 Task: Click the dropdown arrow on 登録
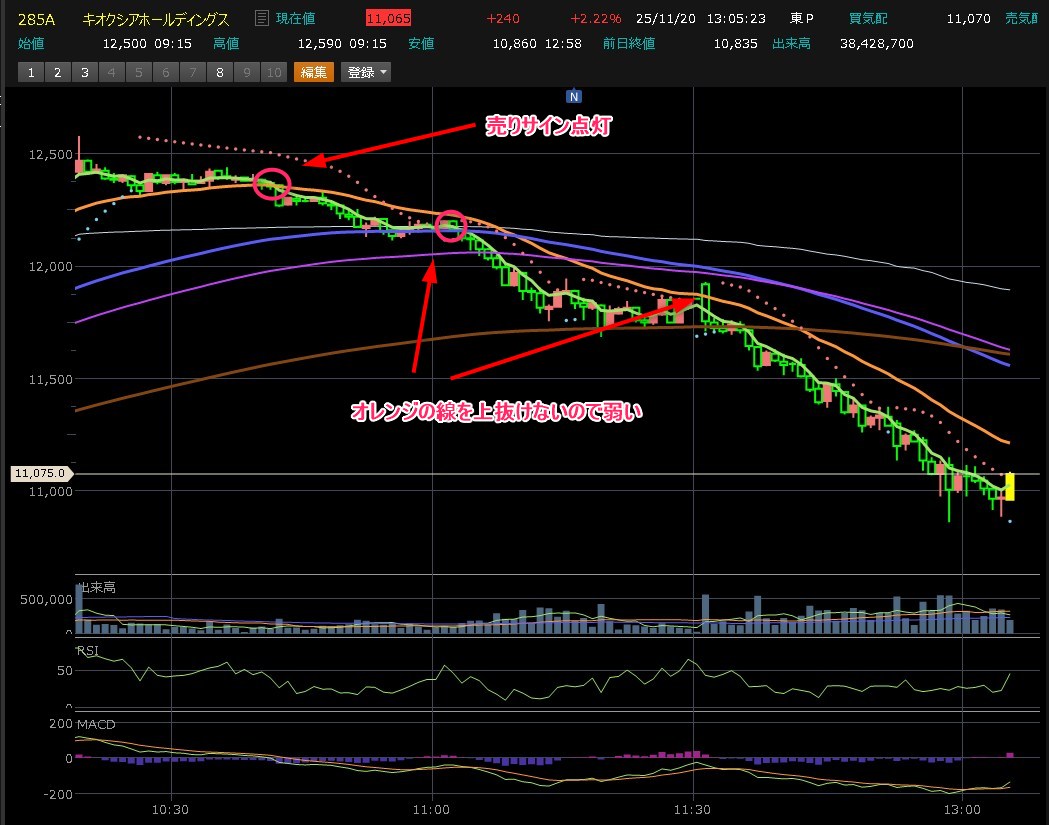[384, 72]
